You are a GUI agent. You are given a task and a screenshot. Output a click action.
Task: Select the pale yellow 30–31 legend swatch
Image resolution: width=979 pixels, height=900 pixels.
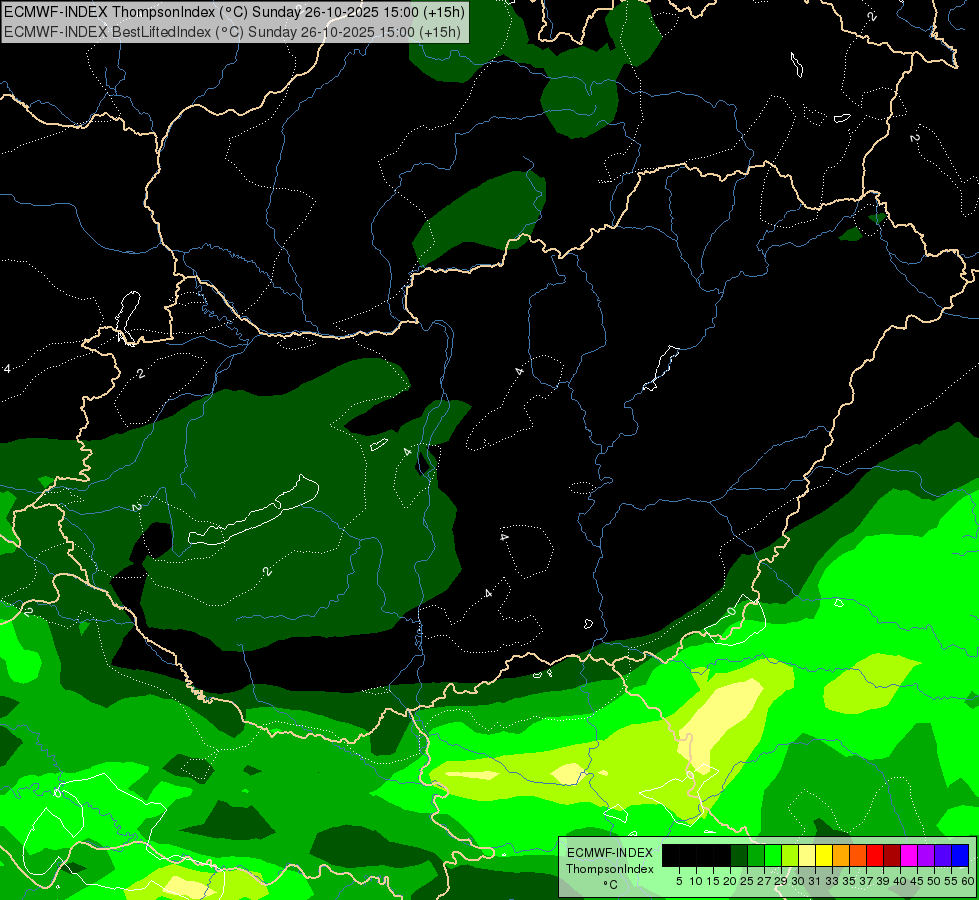[807, 855]
